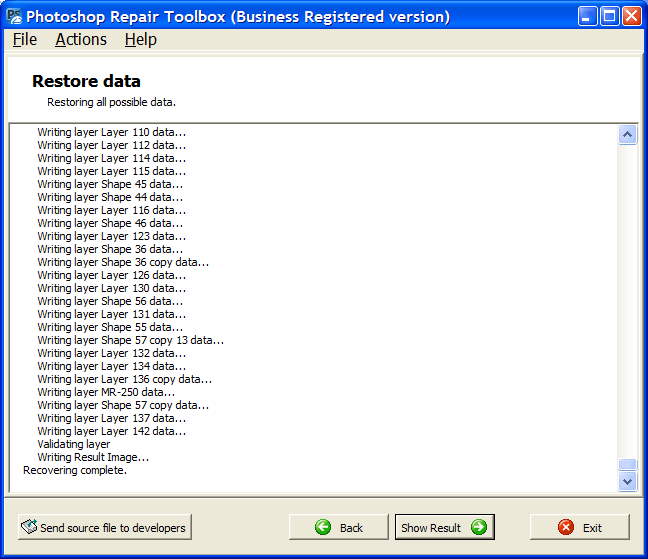Select 'Writing layer Layer 137 data...' line

coord(112,419)
